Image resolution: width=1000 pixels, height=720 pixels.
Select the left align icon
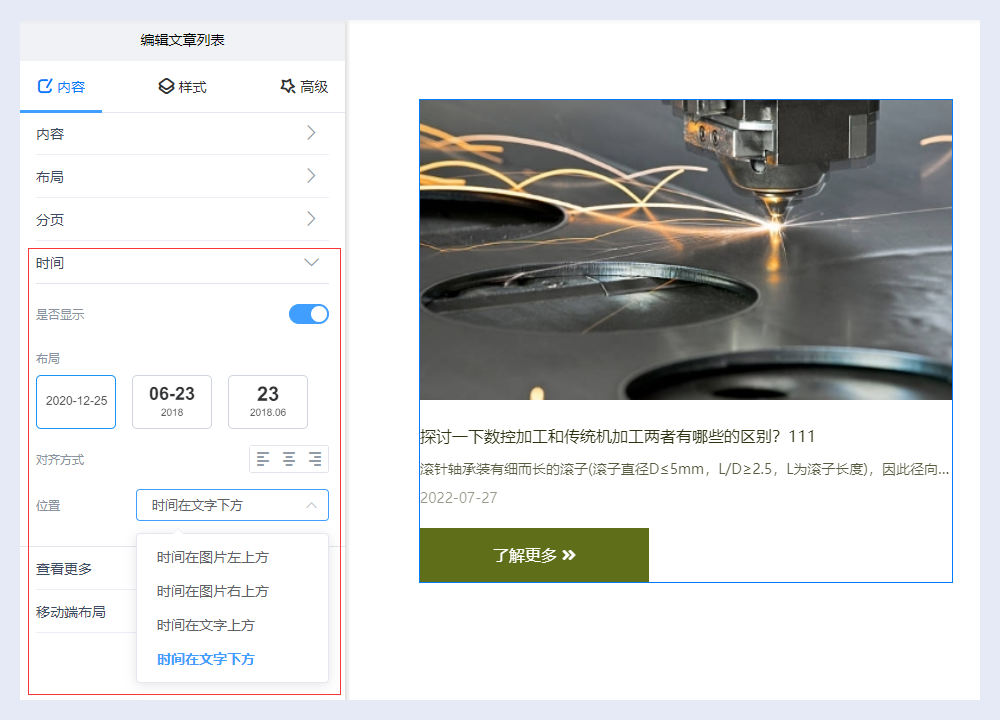263,459
